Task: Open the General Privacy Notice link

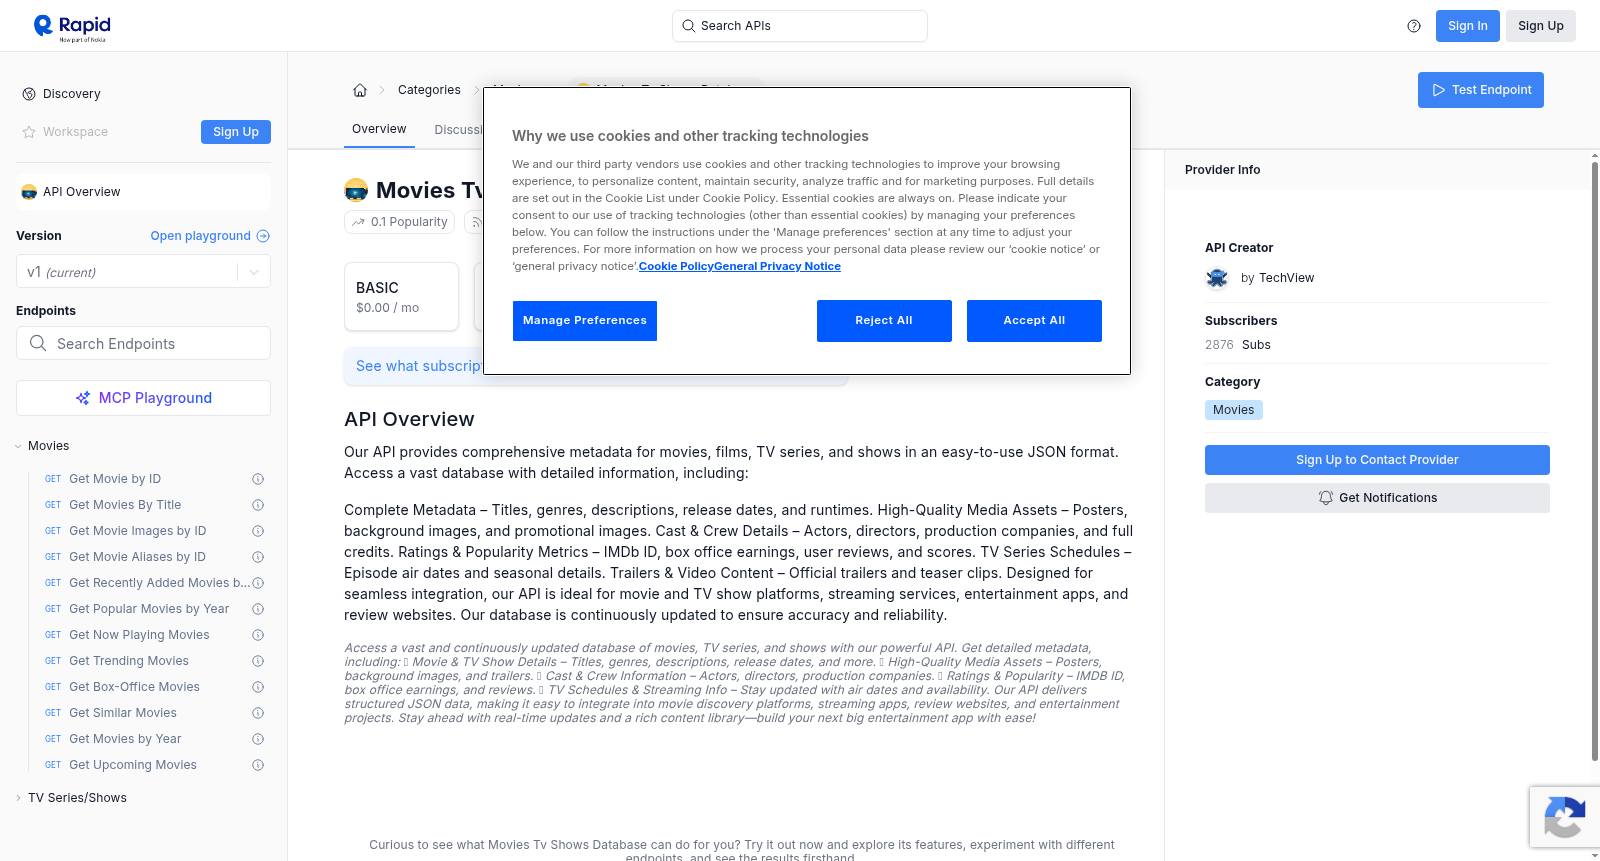Action: tap(777, 266)
